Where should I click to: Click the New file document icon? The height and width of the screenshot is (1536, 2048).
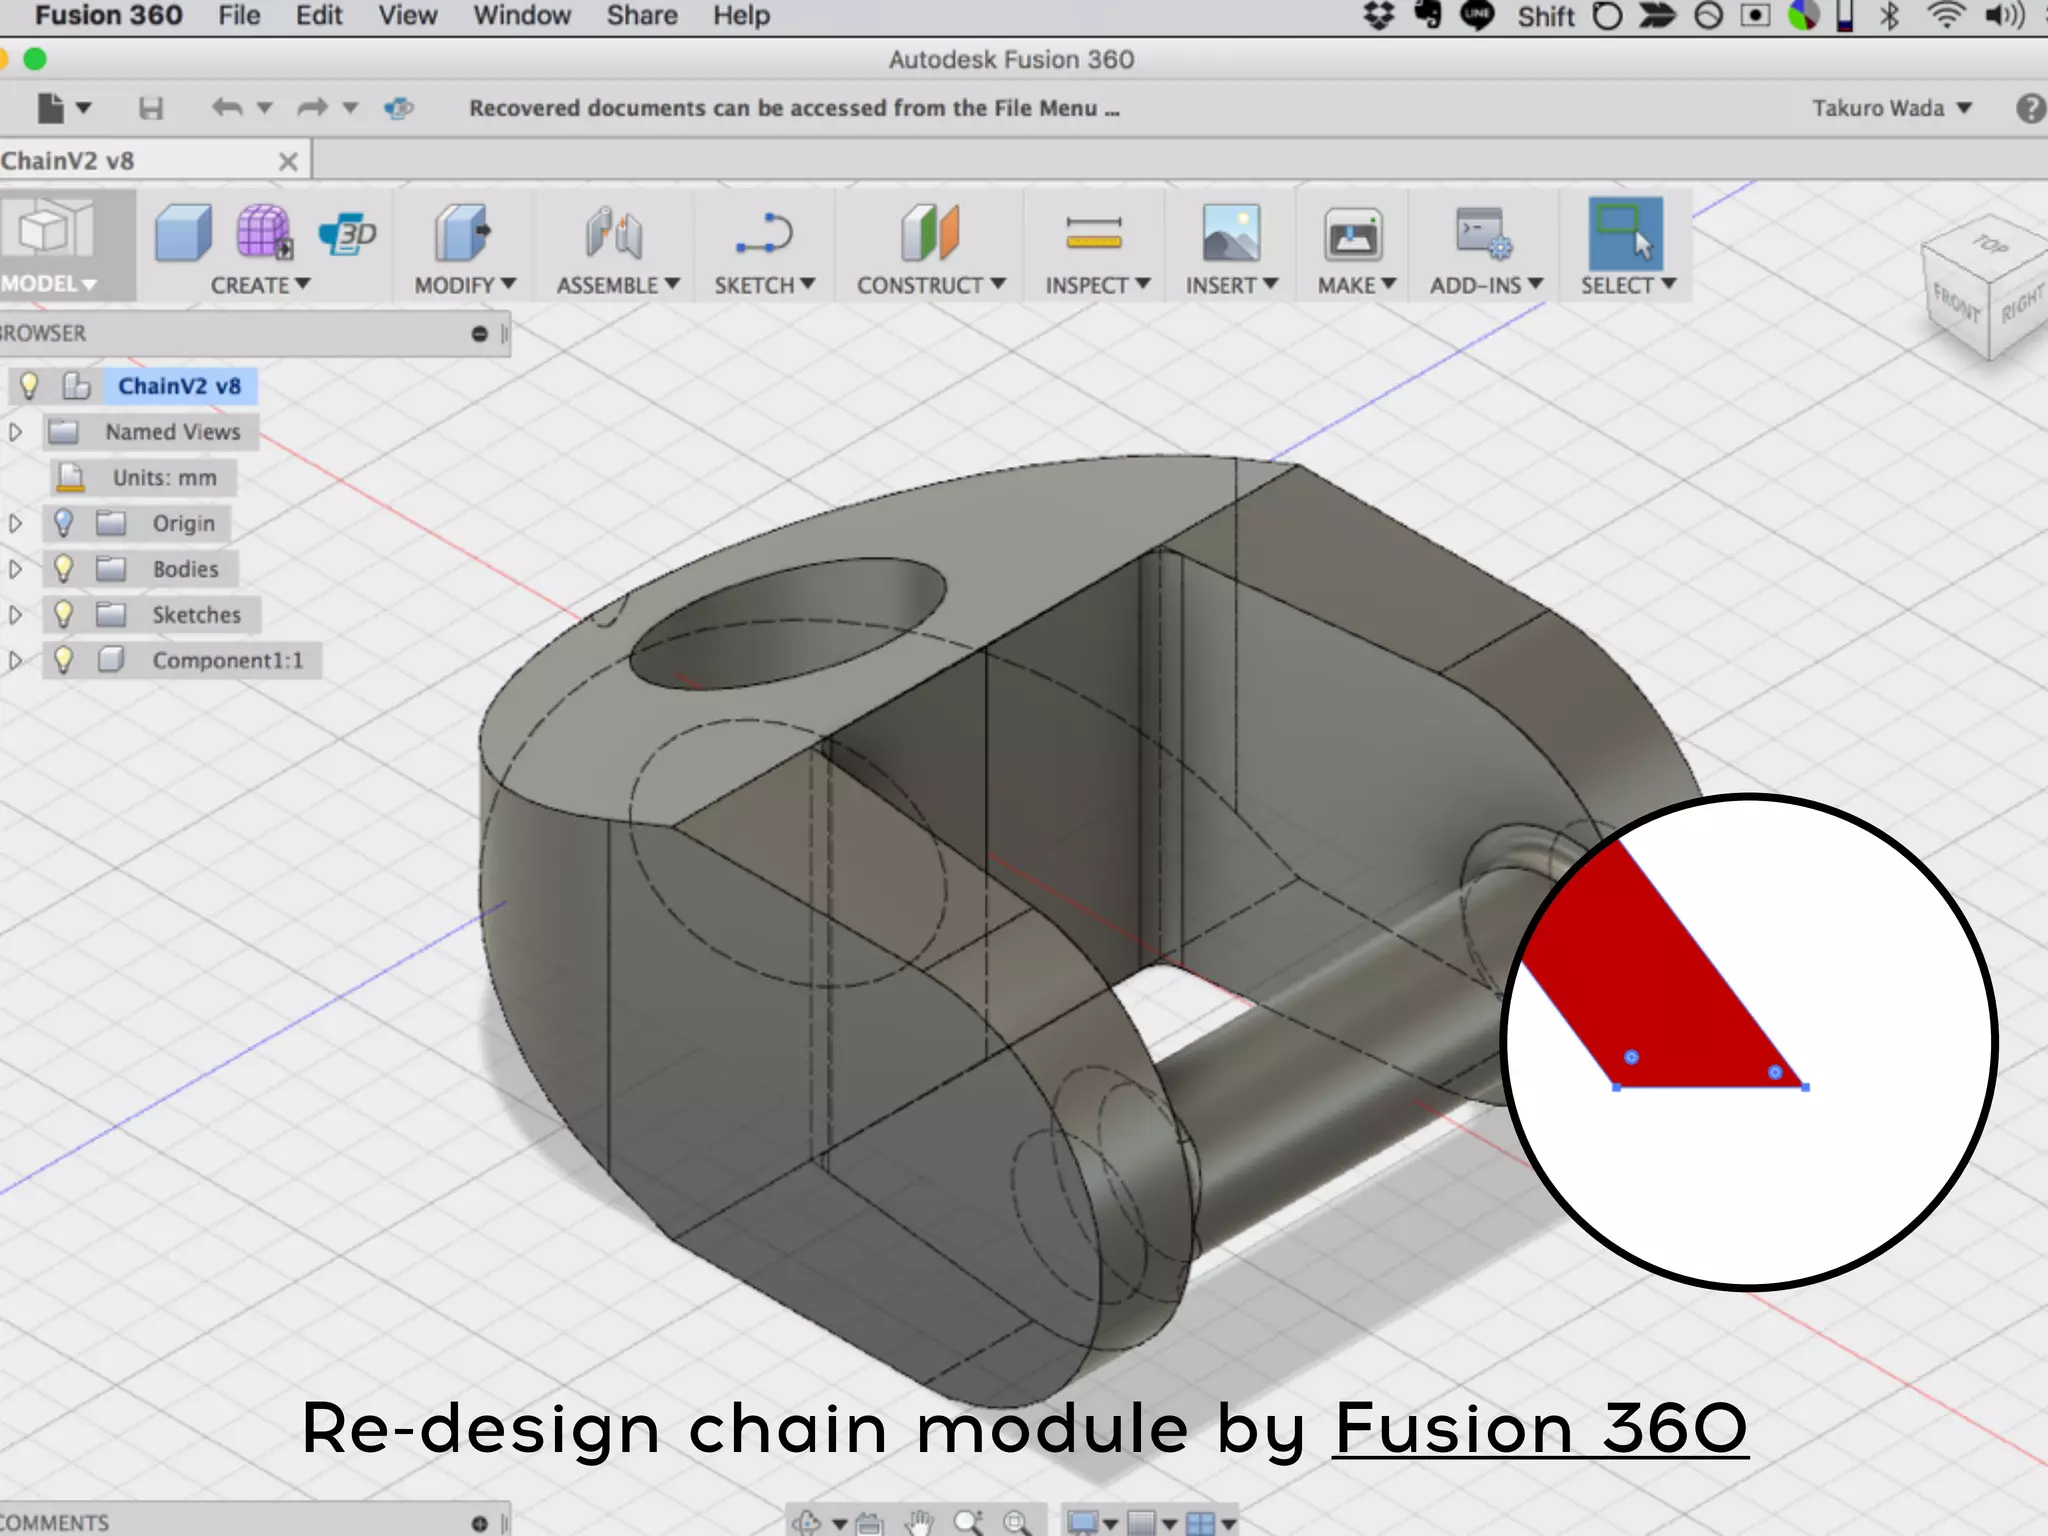[51, 107]
